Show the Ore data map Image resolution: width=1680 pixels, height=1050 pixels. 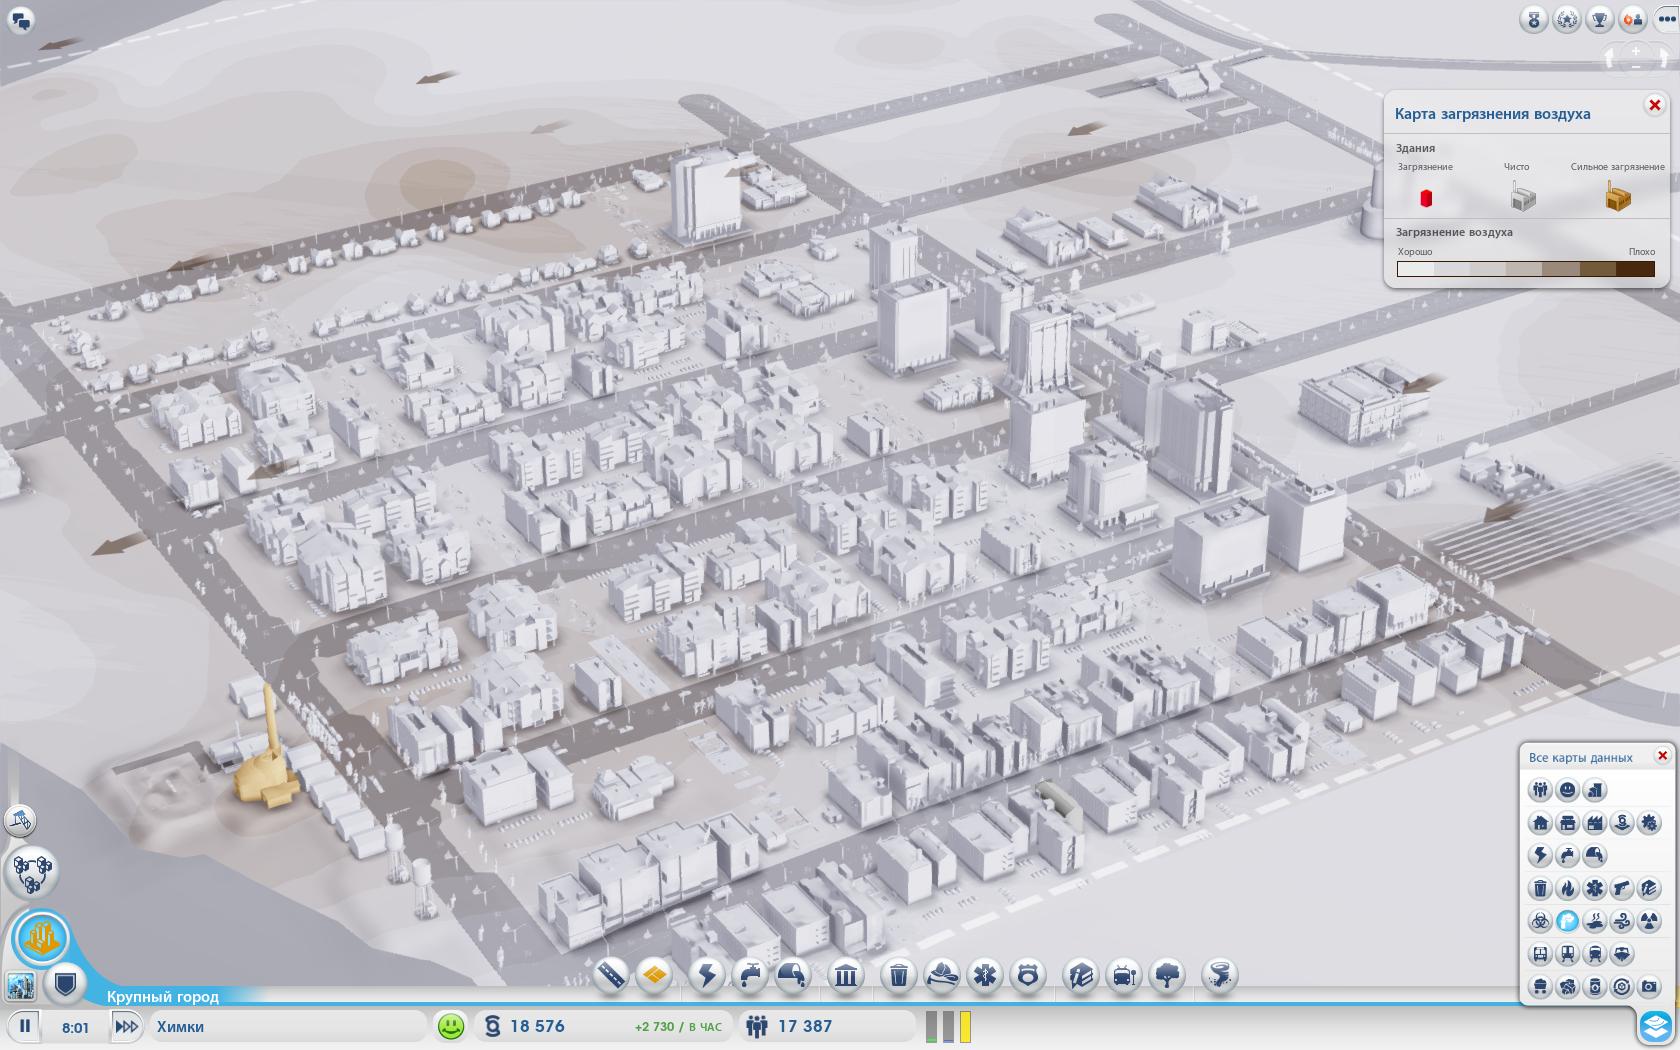1567,987
